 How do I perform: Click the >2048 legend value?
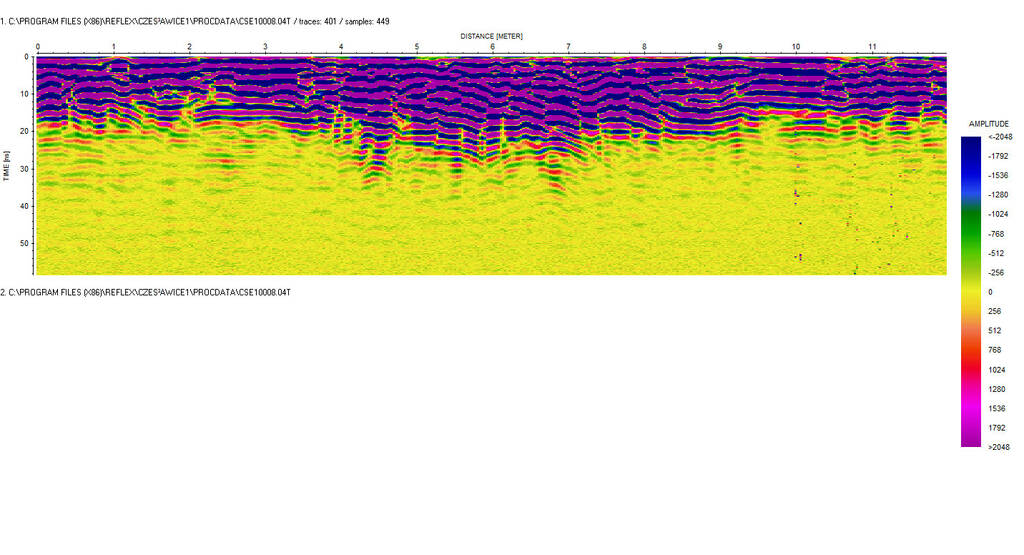998,447
